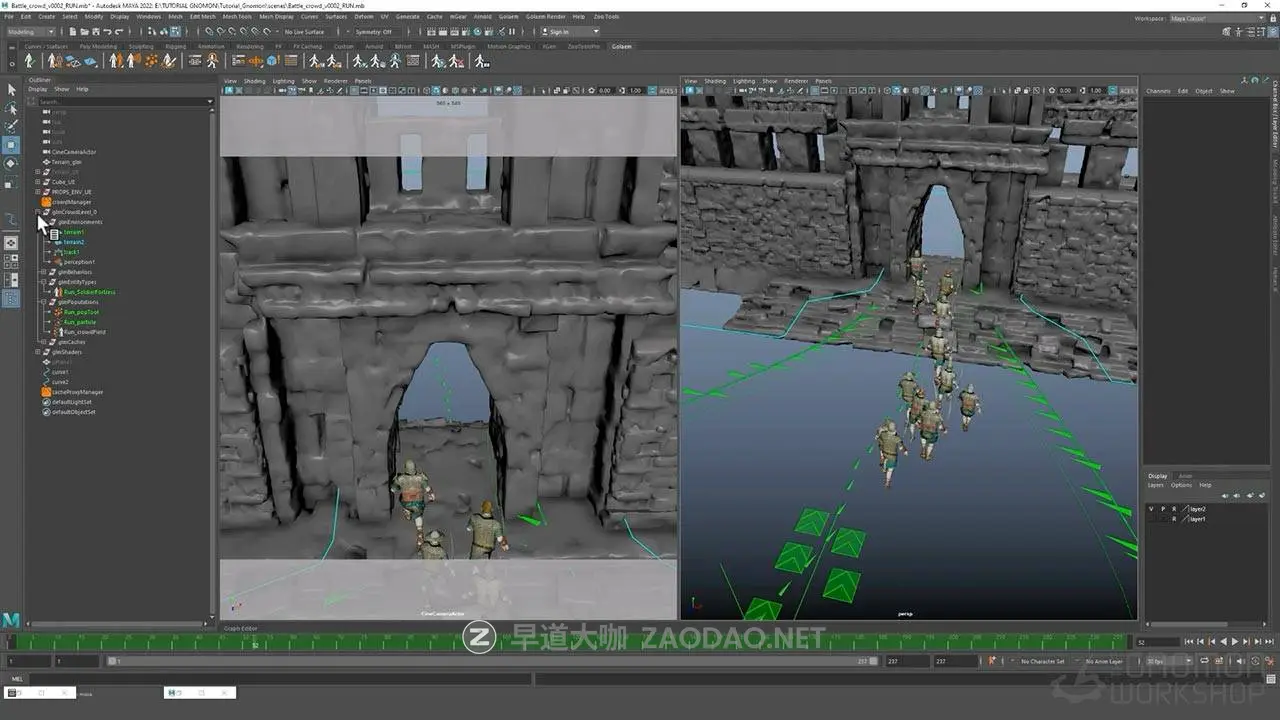Expand the PROPS_ENV_UE node
1280x720 pixels.
click(x=38, y=192)
